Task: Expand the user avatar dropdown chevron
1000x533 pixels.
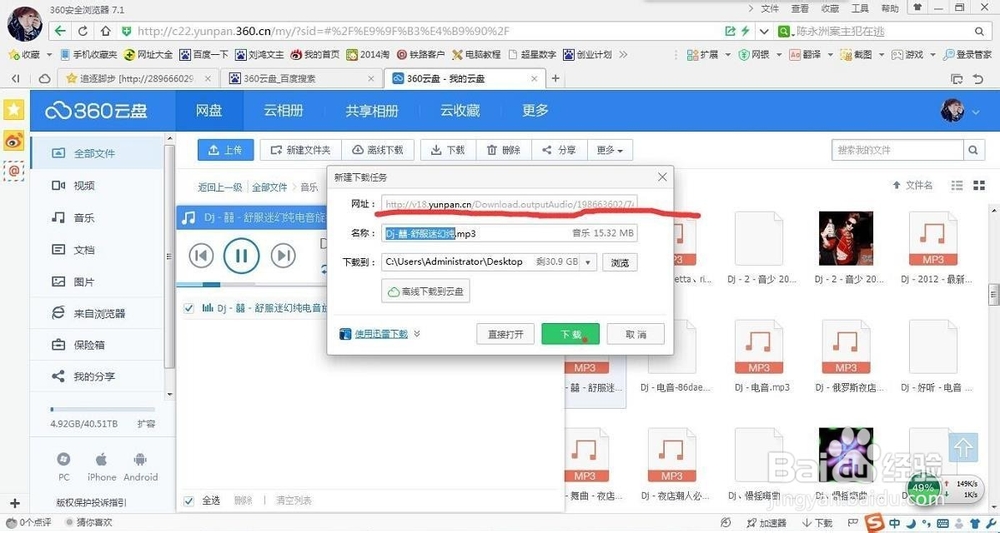Action: click(x=976, y=112)
